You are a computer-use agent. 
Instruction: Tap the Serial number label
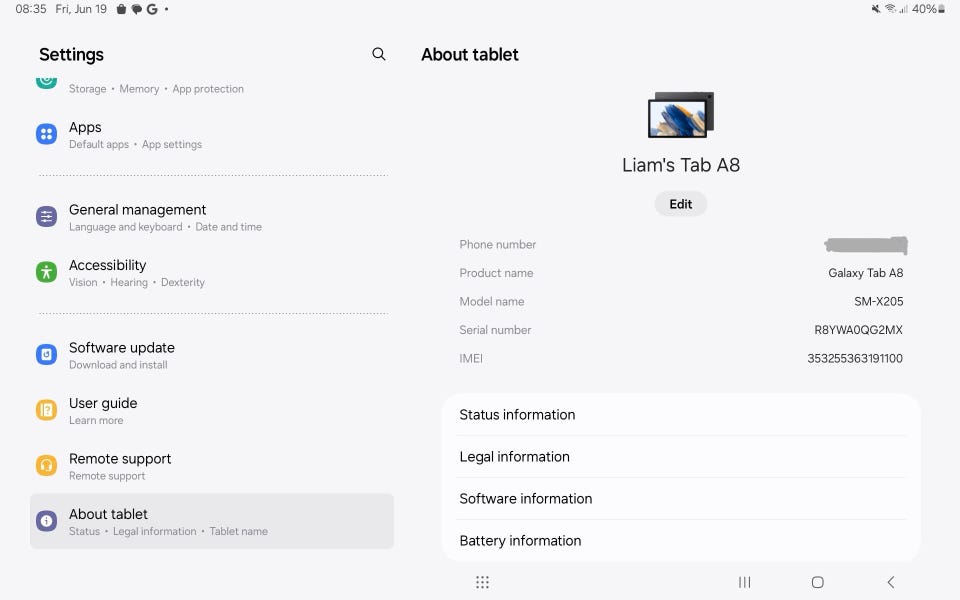click(x=495, y=330)
